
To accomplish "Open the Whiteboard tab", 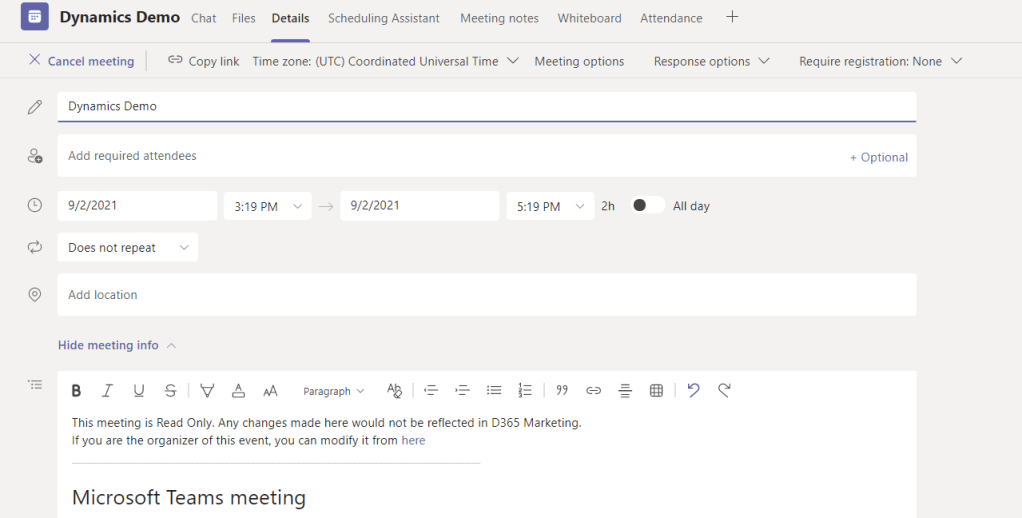I will pos(589,18).
